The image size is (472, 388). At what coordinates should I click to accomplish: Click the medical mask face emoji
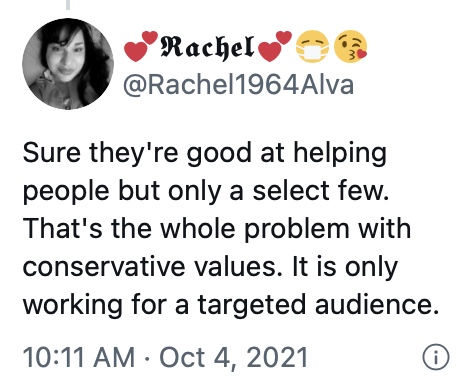312,46
